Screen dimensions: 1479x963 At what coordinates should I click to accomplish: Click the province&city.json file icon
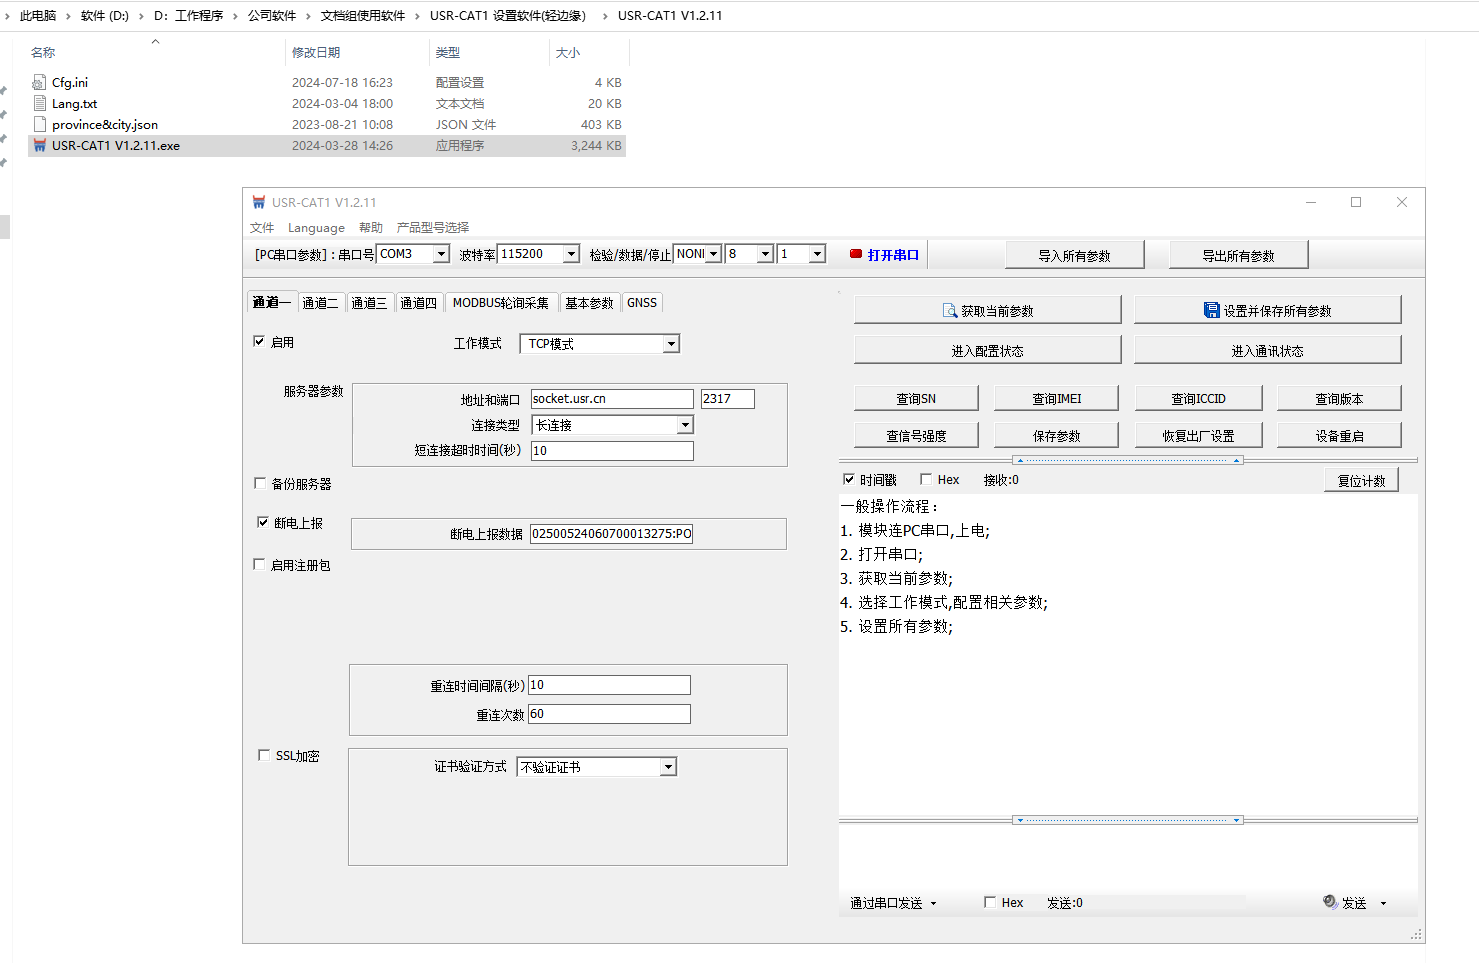(x=40, y=125)
